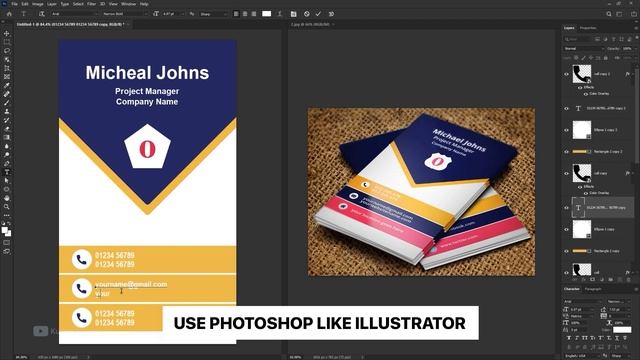Hide the Ellipse 1 copy layer
Screen dimensions: 640x360
click(x=567, y=229)
